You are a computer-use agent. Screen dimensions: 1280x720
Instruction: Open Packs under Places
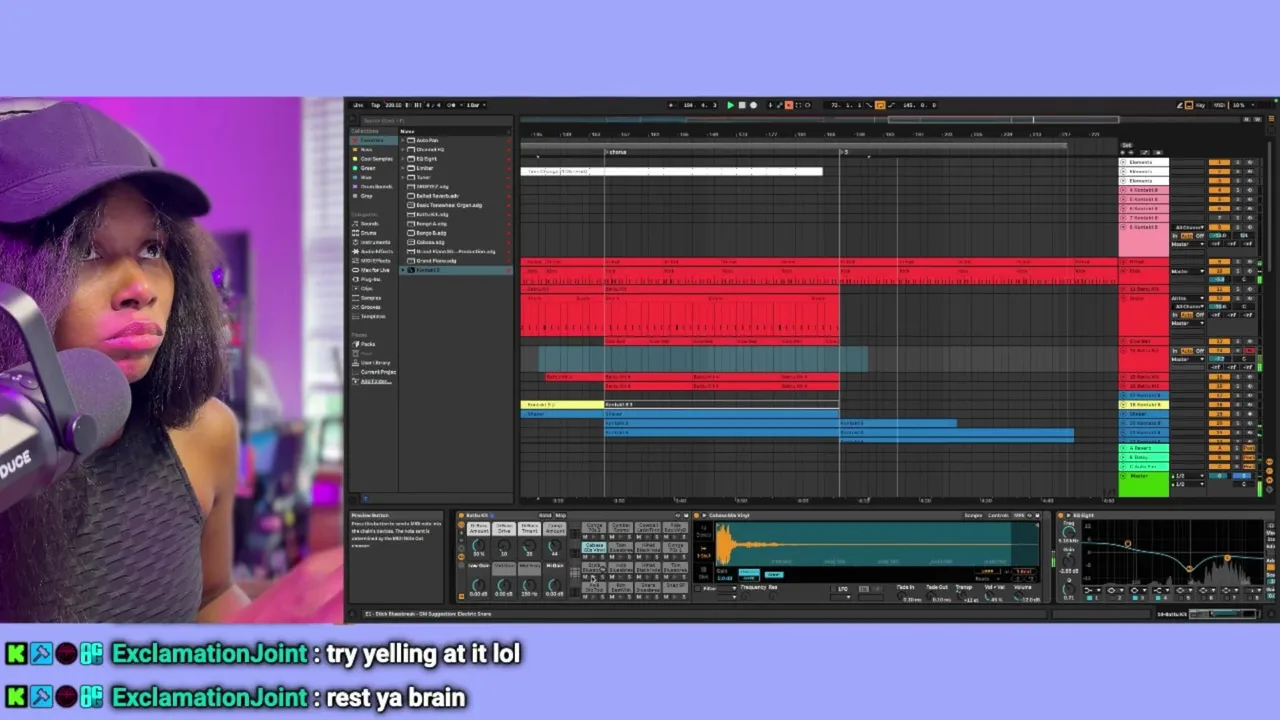click(368, 344)
